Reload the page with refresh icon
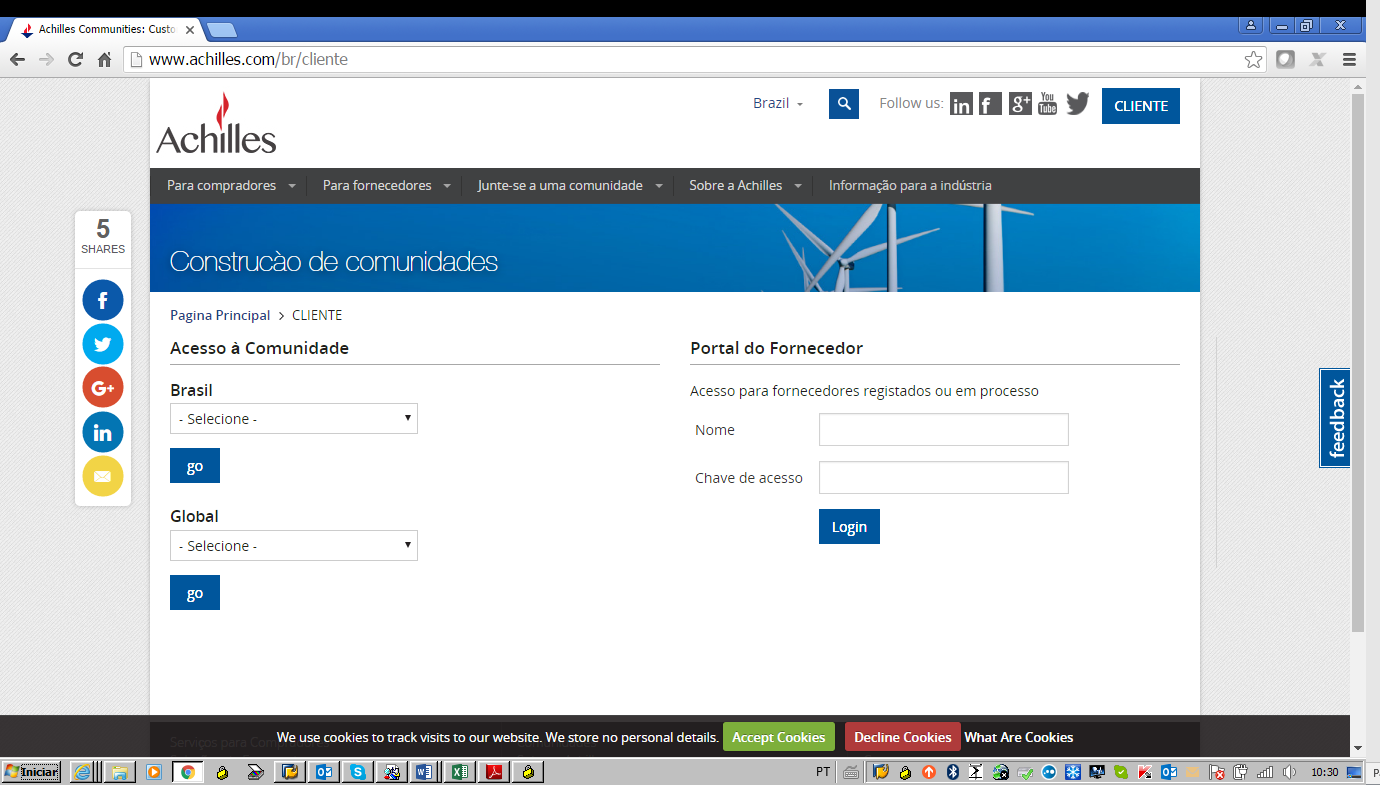The image size is (1380, 785). click(x=75, y=60)
